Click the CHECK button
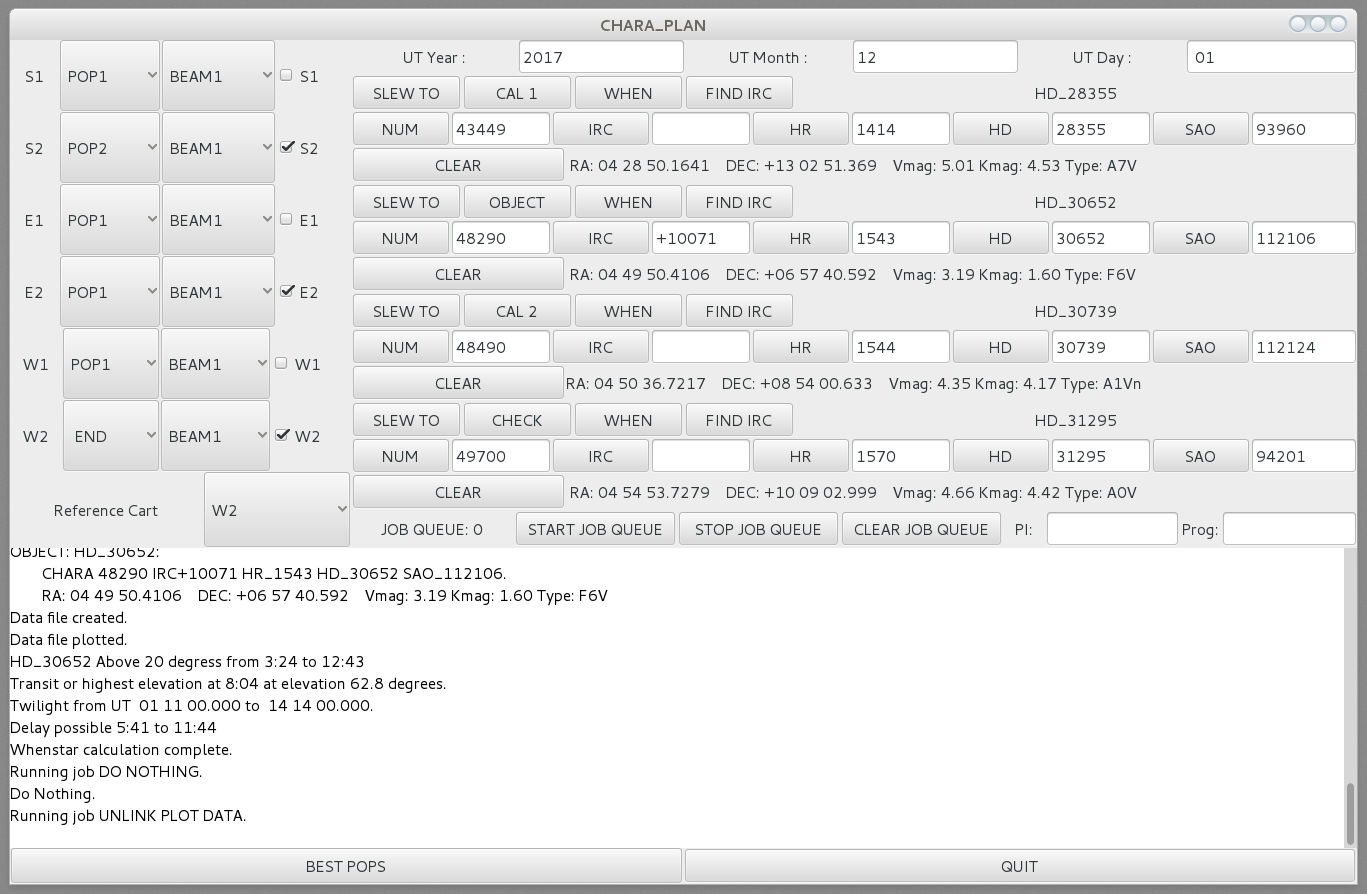This screenshot has width=1367, height=894. click(517, 420)
